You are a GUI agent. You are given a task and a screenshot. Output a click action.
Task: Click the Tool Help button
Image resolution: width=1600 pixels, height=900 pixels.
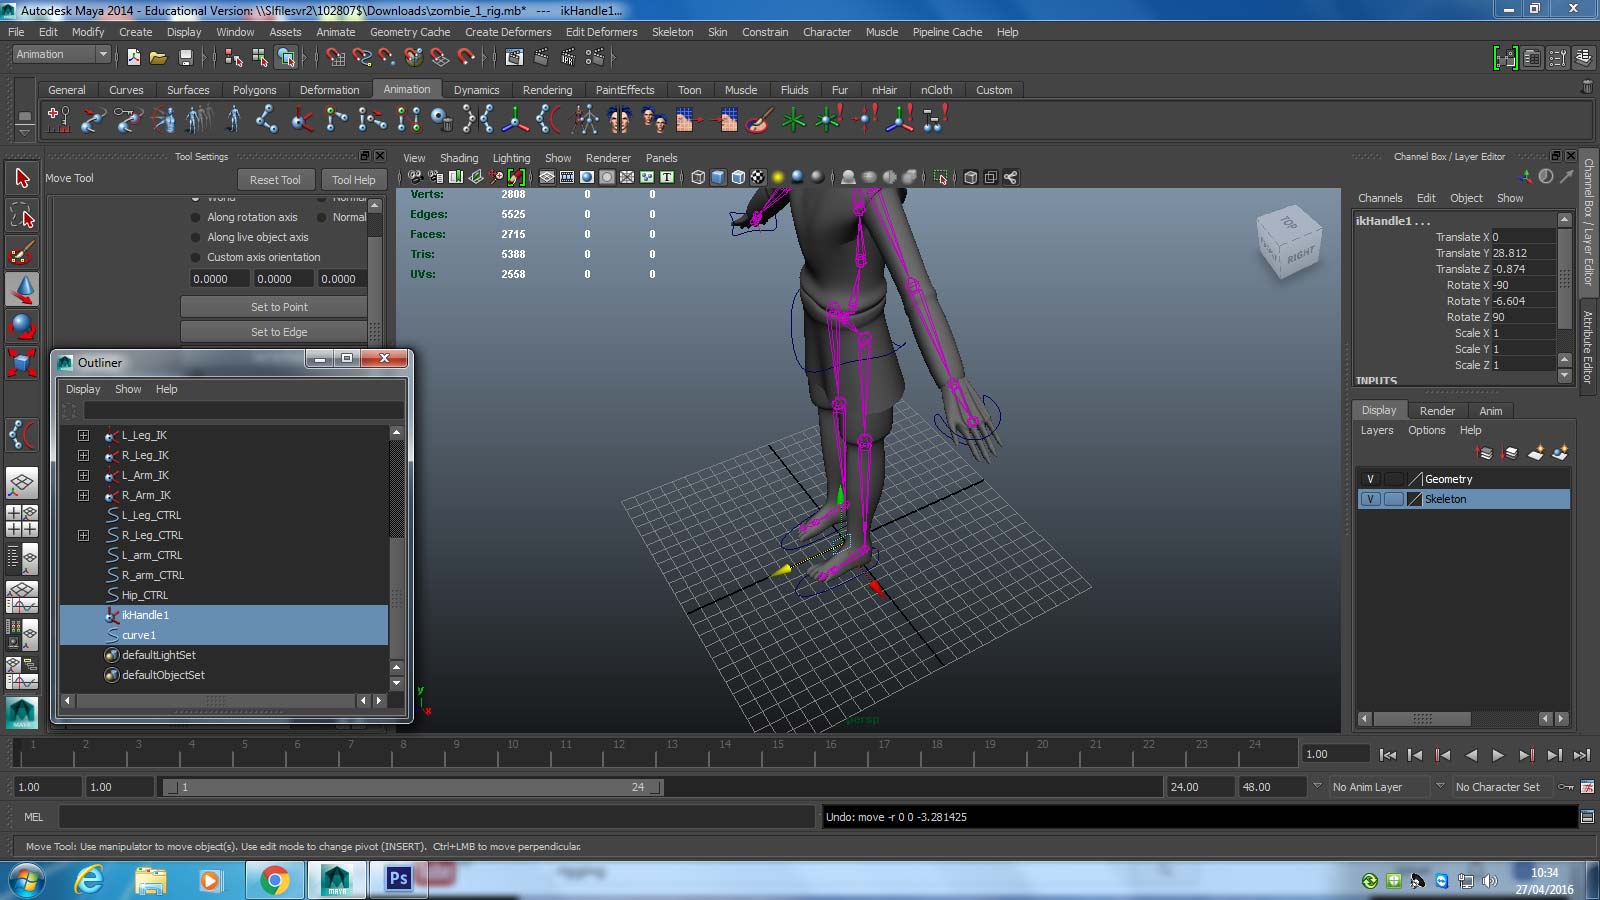tap(354, 180)
